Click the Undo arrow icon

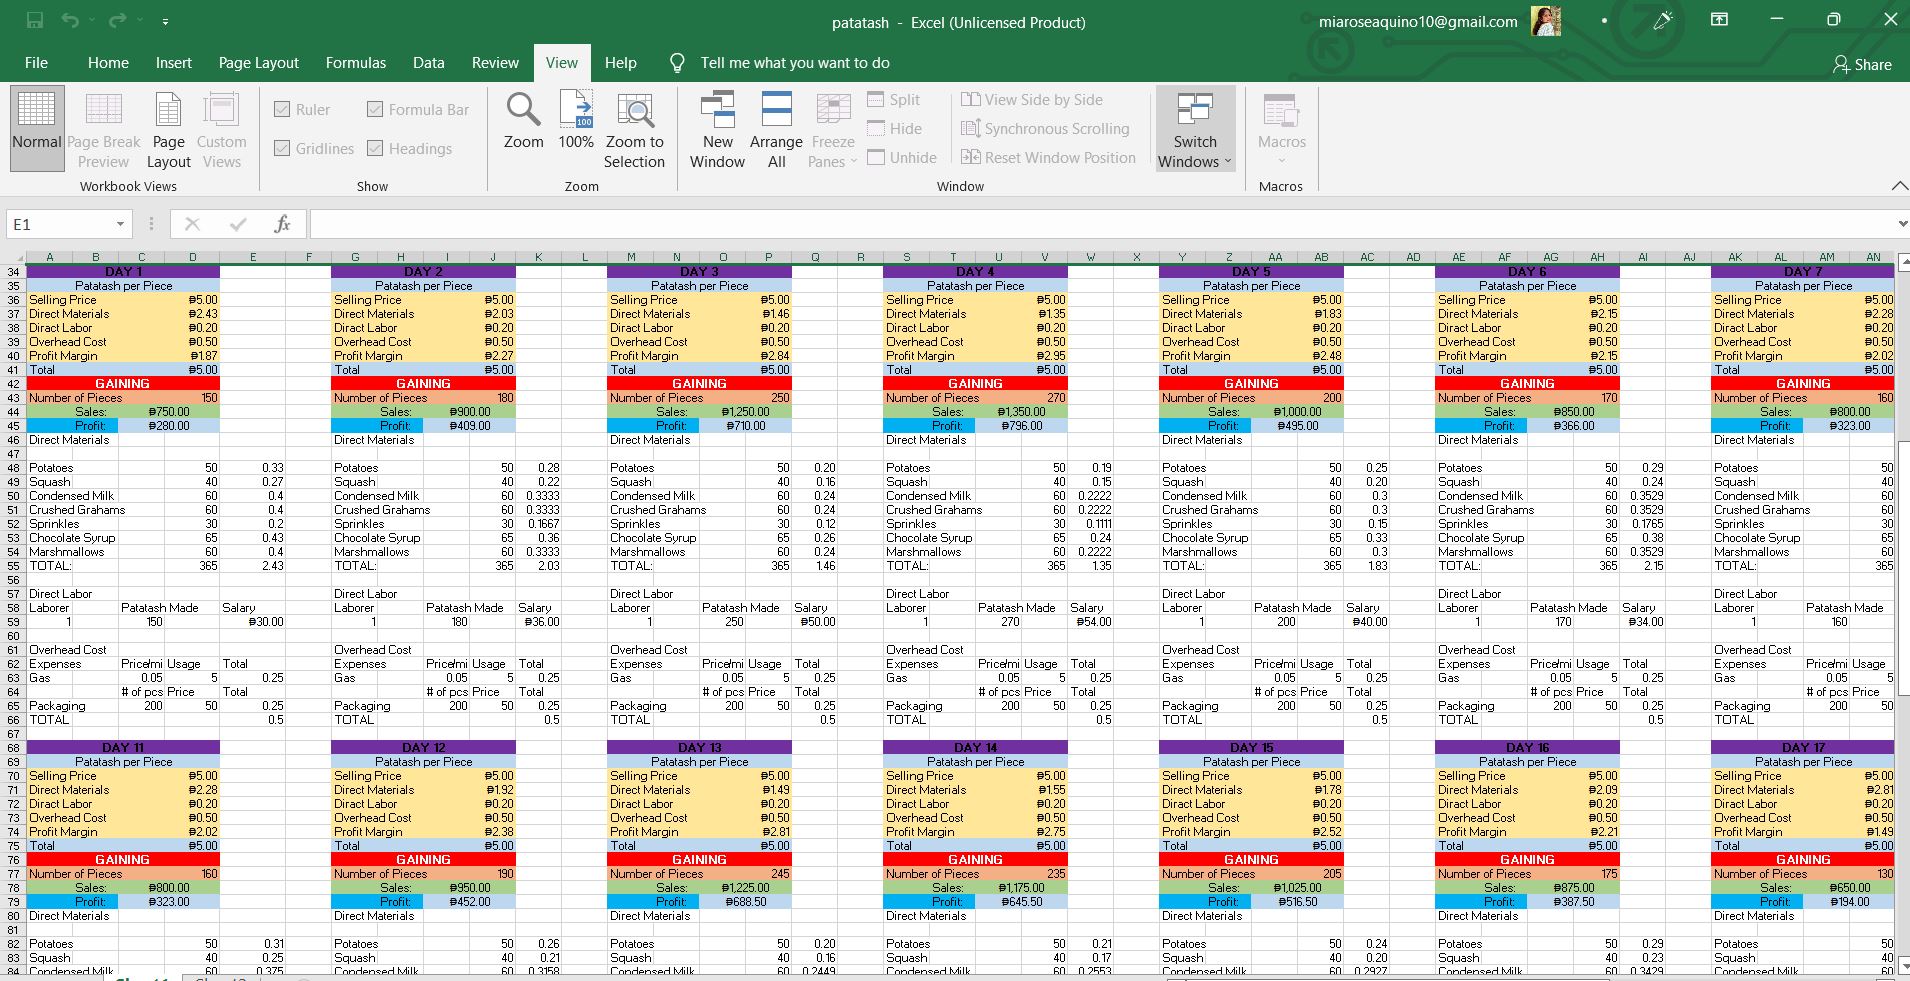(70, 20)
